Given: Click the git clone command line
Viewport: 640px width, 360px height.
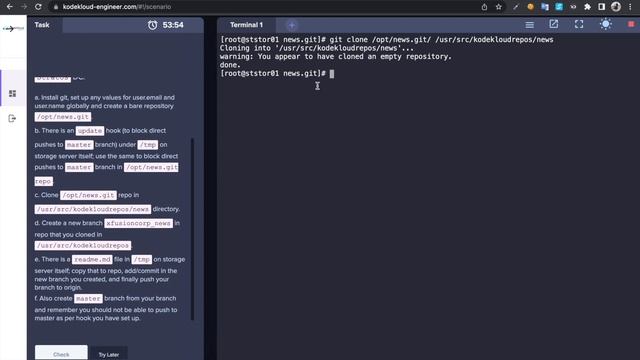Looking at the screenshot, I should pos(387,40).
